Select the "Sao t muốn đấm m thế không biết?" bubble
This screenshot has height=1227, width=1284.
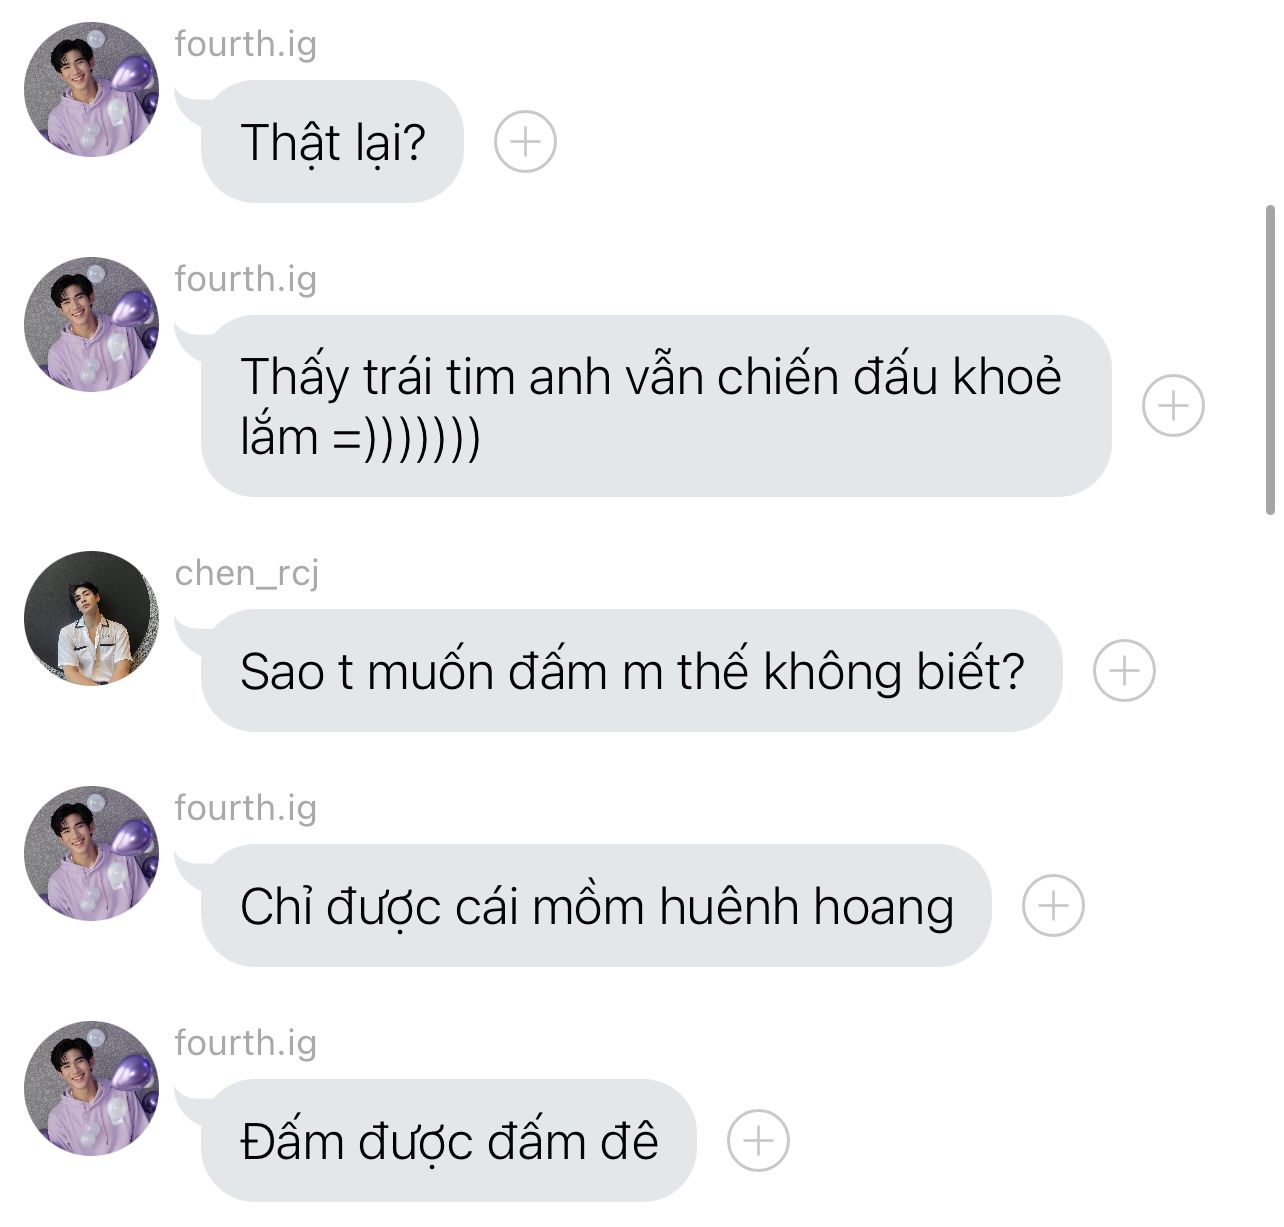point(631,670)
